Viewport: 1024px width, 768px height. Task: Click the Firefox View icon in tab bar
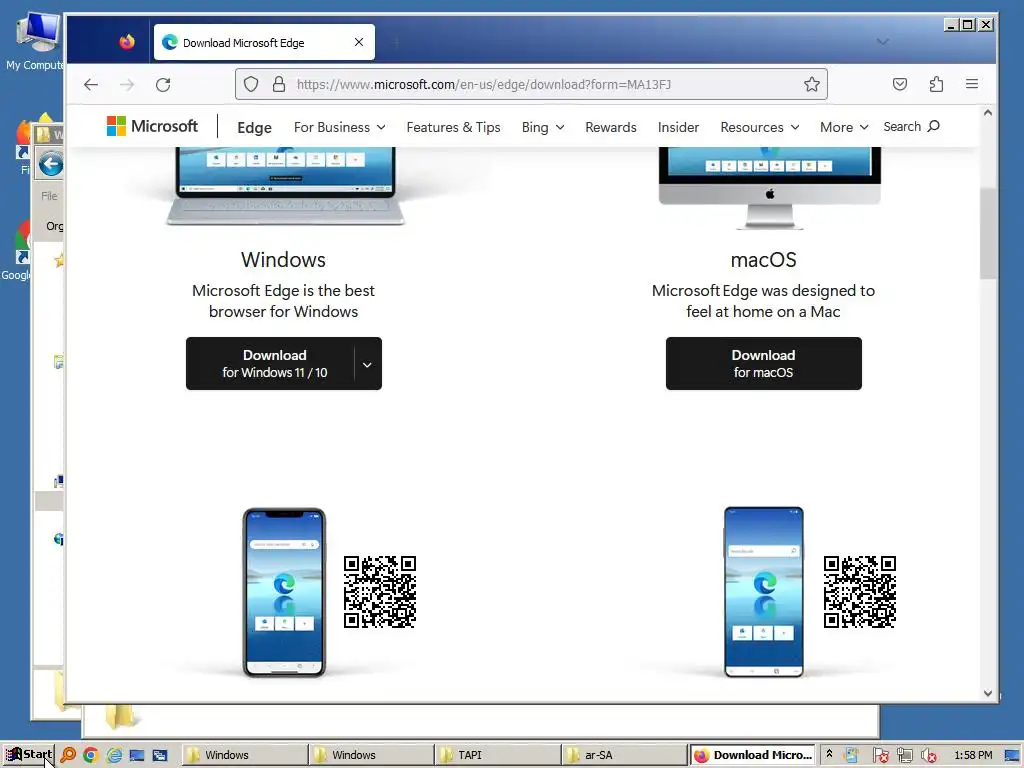(x=127, y=42)
